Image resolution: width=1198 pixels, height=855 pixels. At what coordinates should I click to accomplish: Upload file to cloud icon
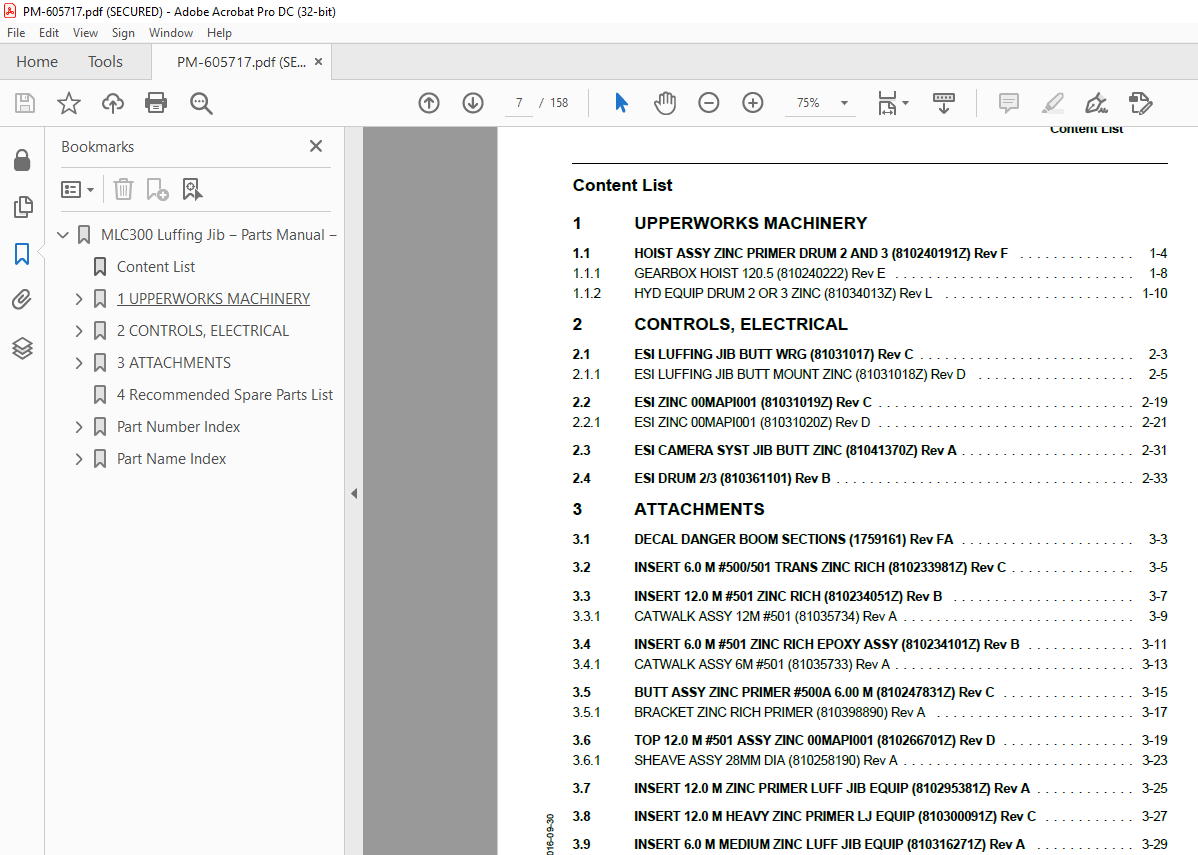point(112,103)
